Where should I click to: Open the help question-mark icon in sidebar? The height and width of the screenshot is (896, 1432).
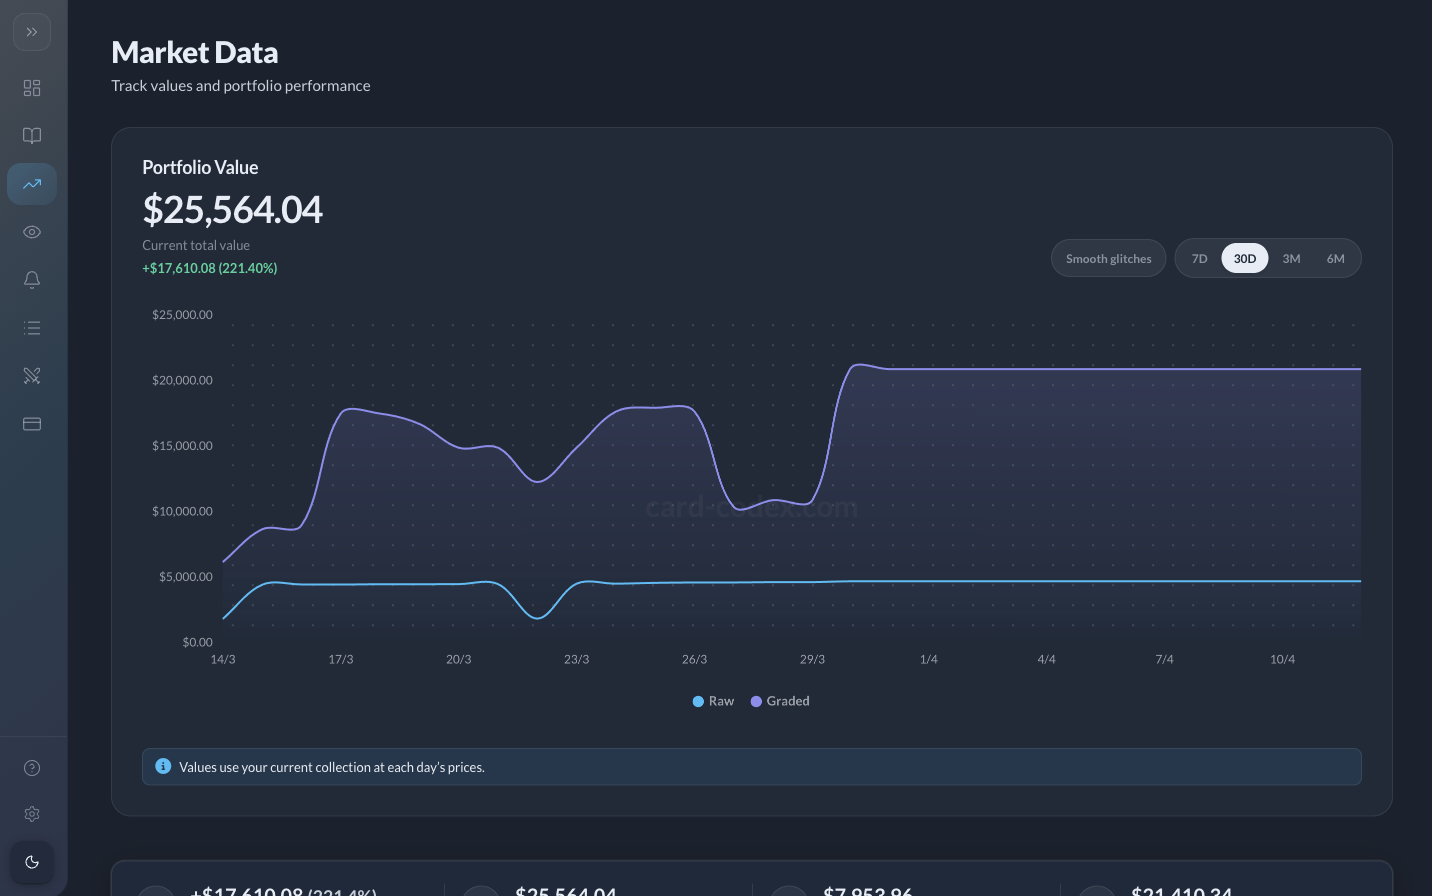click(x=32, y=768)
